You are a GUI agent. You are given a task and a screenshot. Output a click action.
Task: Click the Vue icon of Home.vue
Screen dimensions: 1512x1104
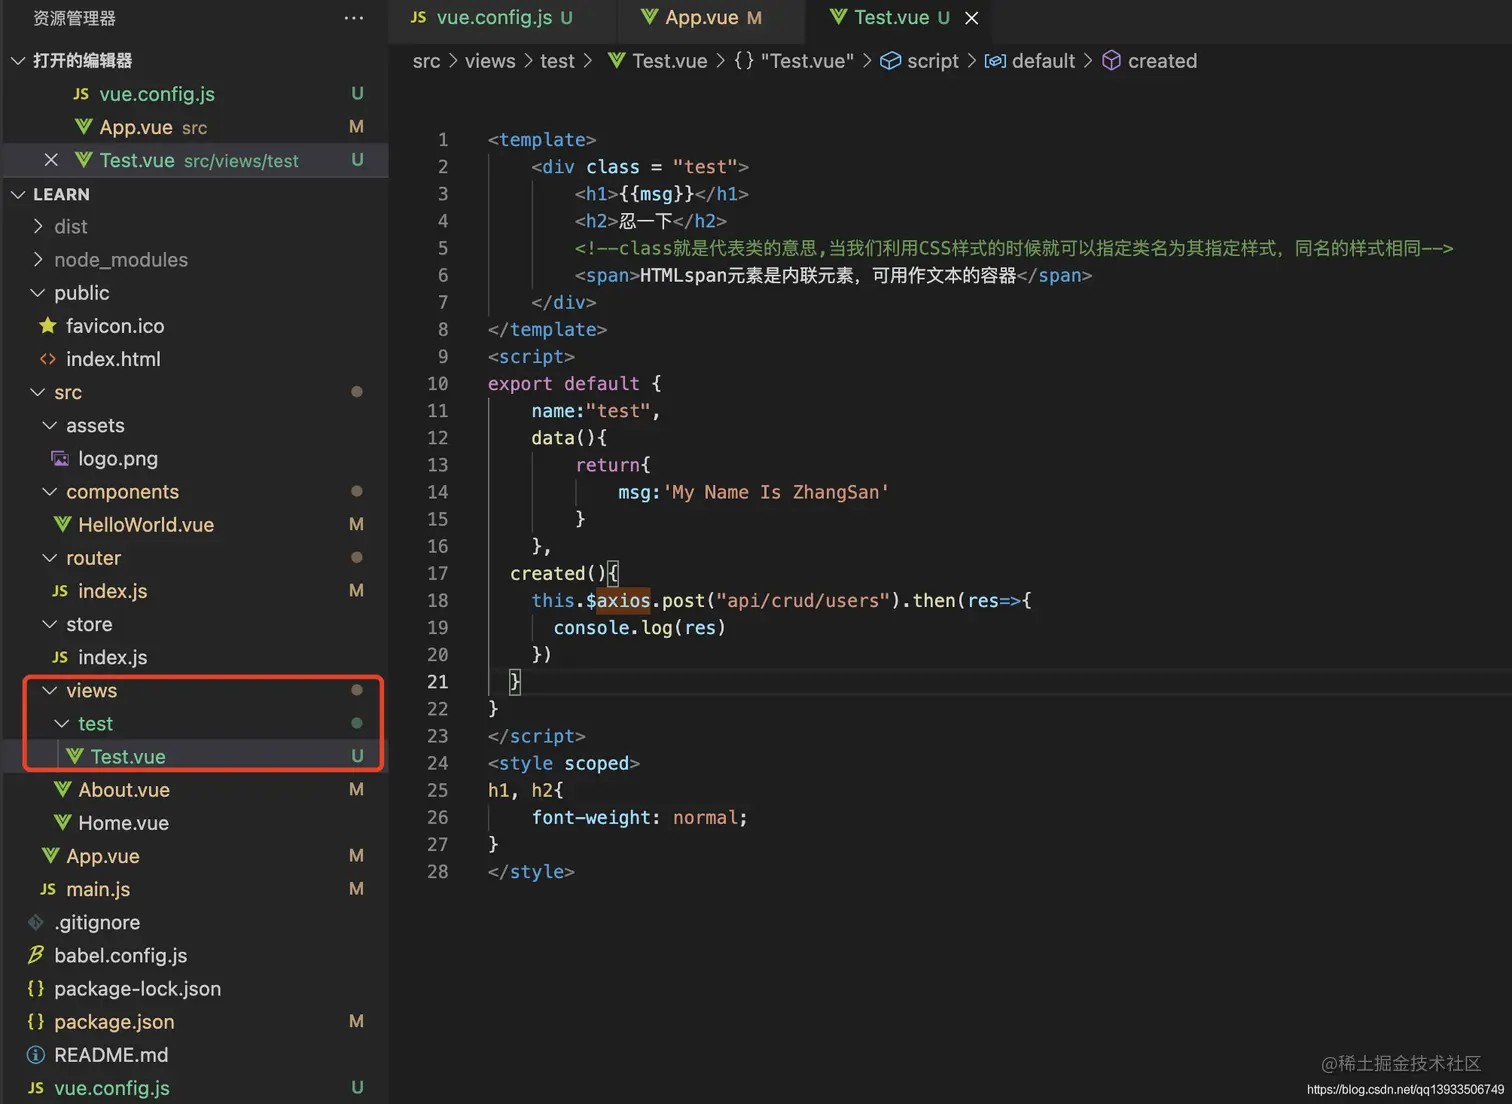tap(62, 822)
